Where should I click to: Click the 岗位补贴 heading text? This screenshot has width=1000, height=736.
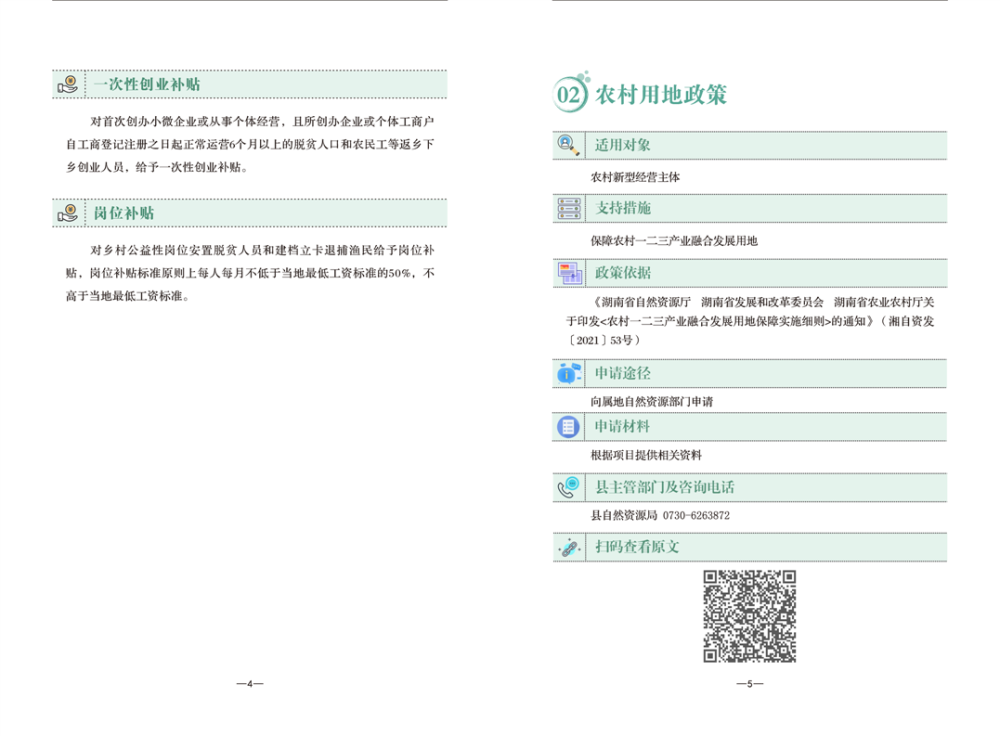(124, 213)
